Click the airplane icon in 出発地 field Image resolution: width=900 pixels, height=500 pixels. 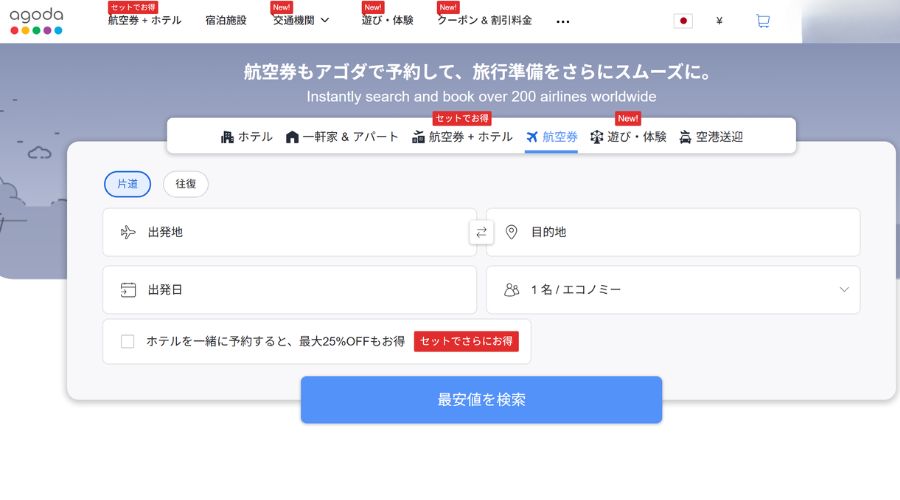[128, 232]
